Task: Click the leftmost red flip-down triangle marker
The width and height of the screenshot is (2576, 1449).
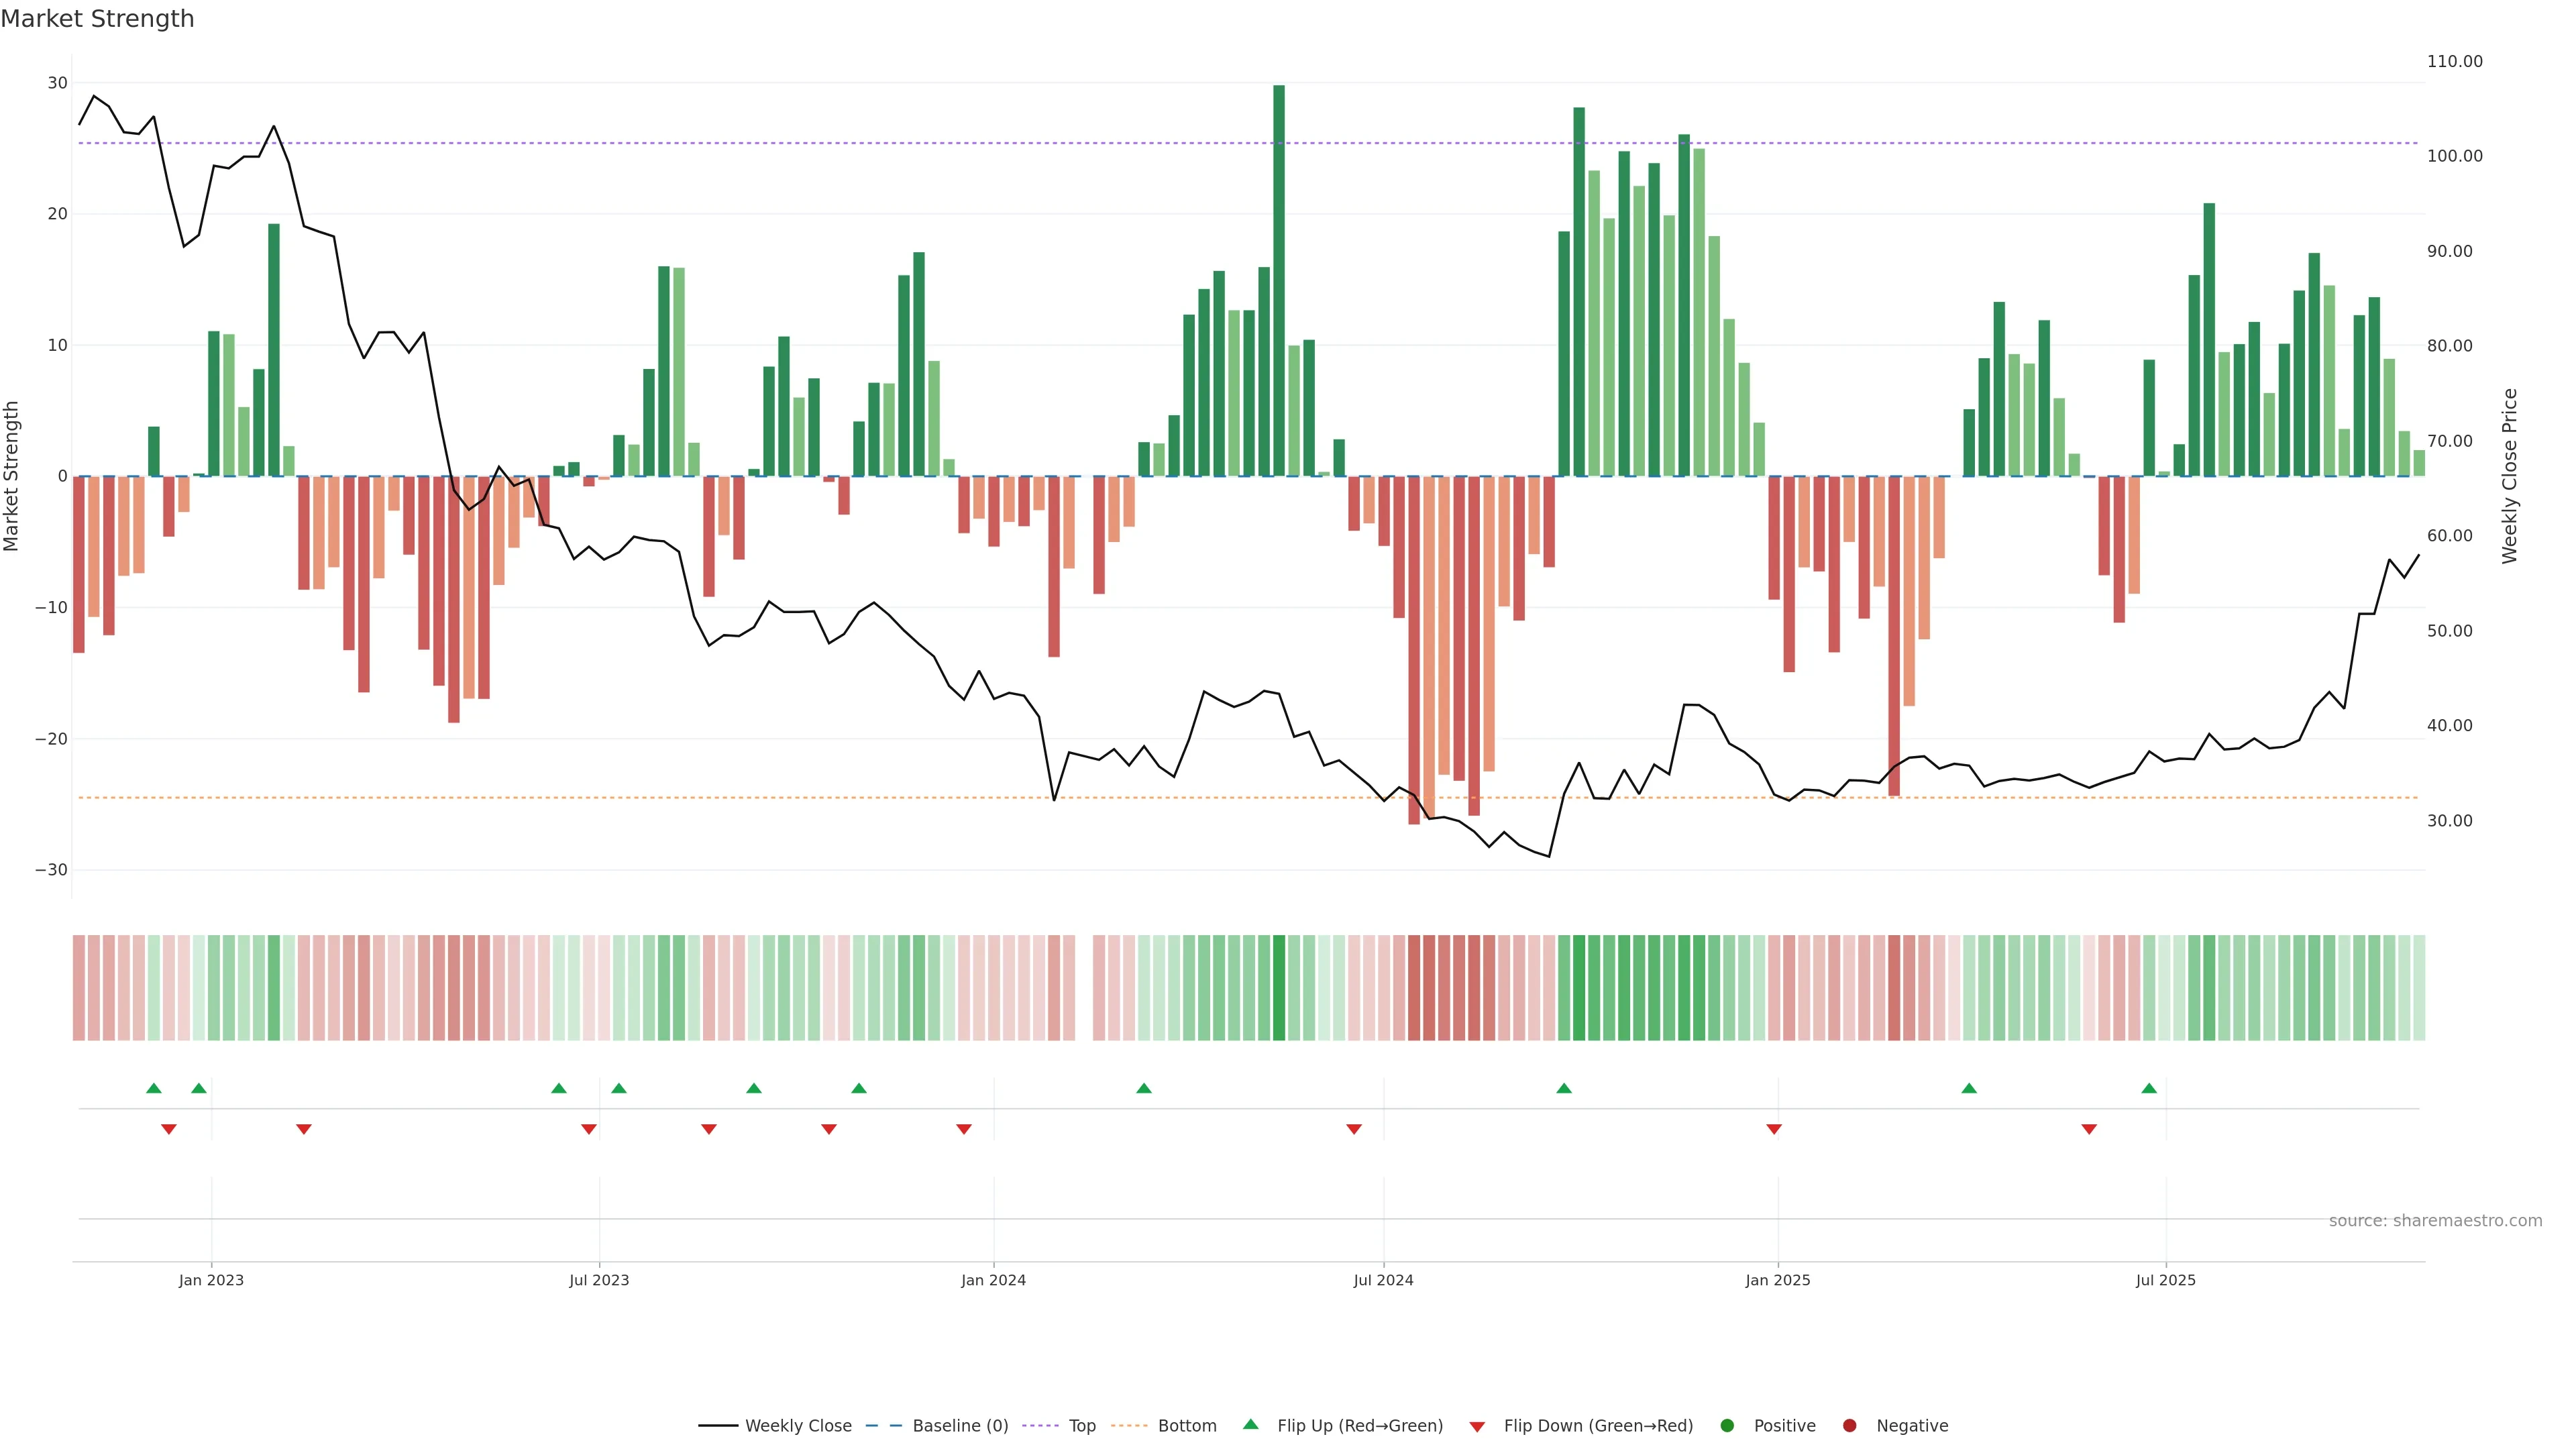Action: (169, 1129)
